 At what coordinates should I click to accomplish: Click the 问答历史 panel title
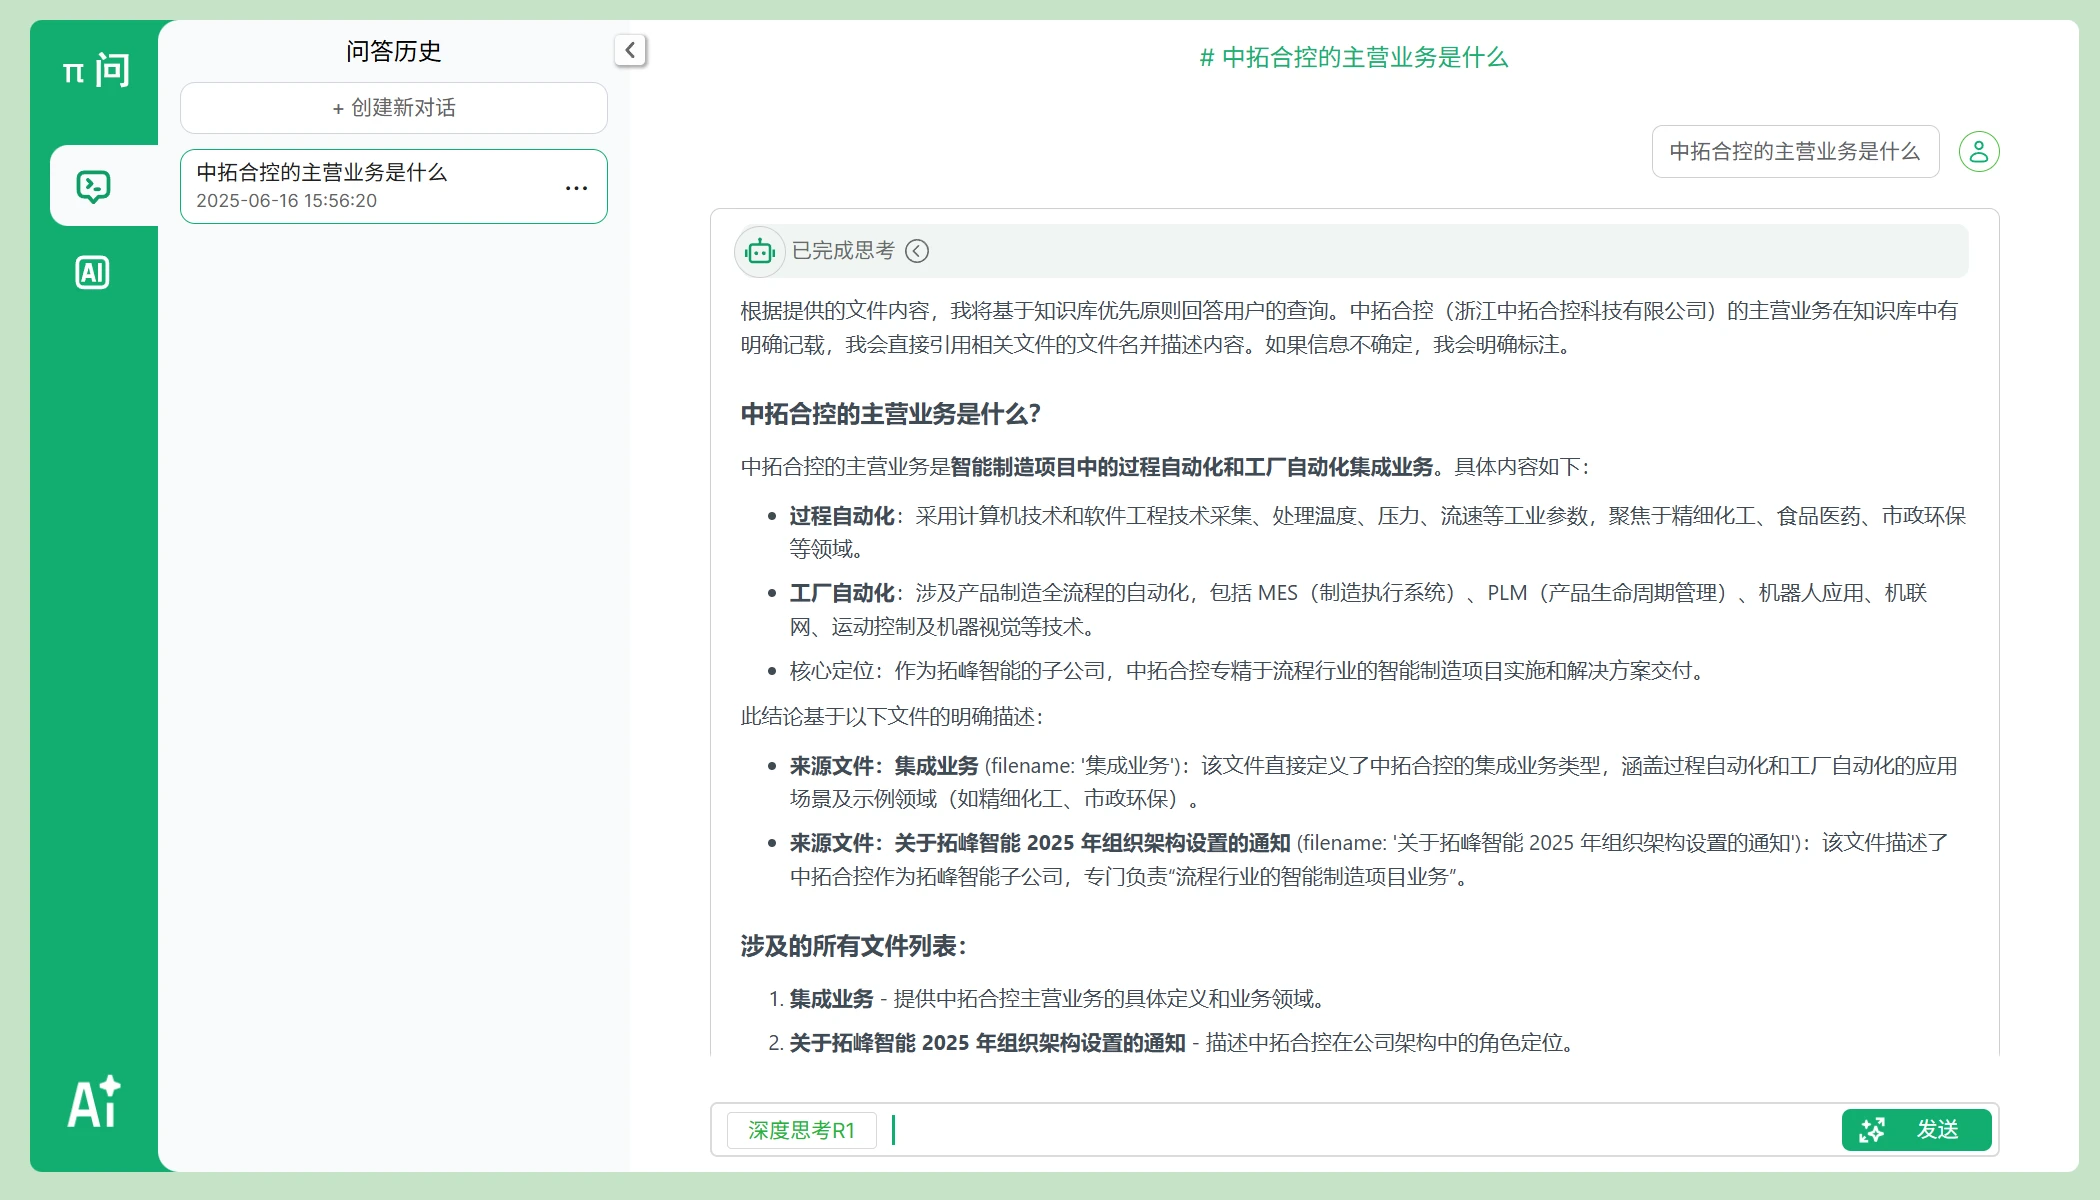click(393, 51)
